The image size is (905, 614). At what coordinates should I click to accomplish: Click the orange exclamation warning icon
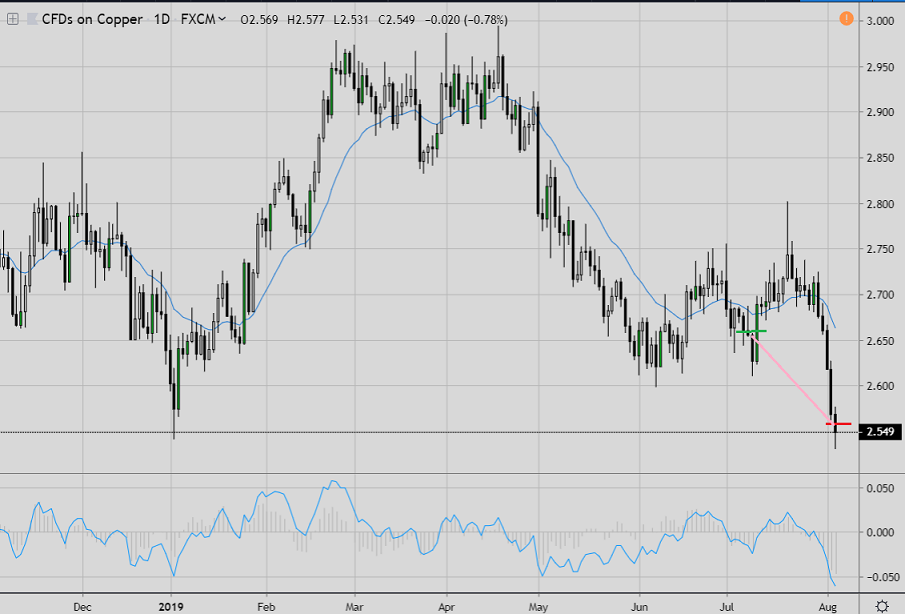click(x=846, y=18)
